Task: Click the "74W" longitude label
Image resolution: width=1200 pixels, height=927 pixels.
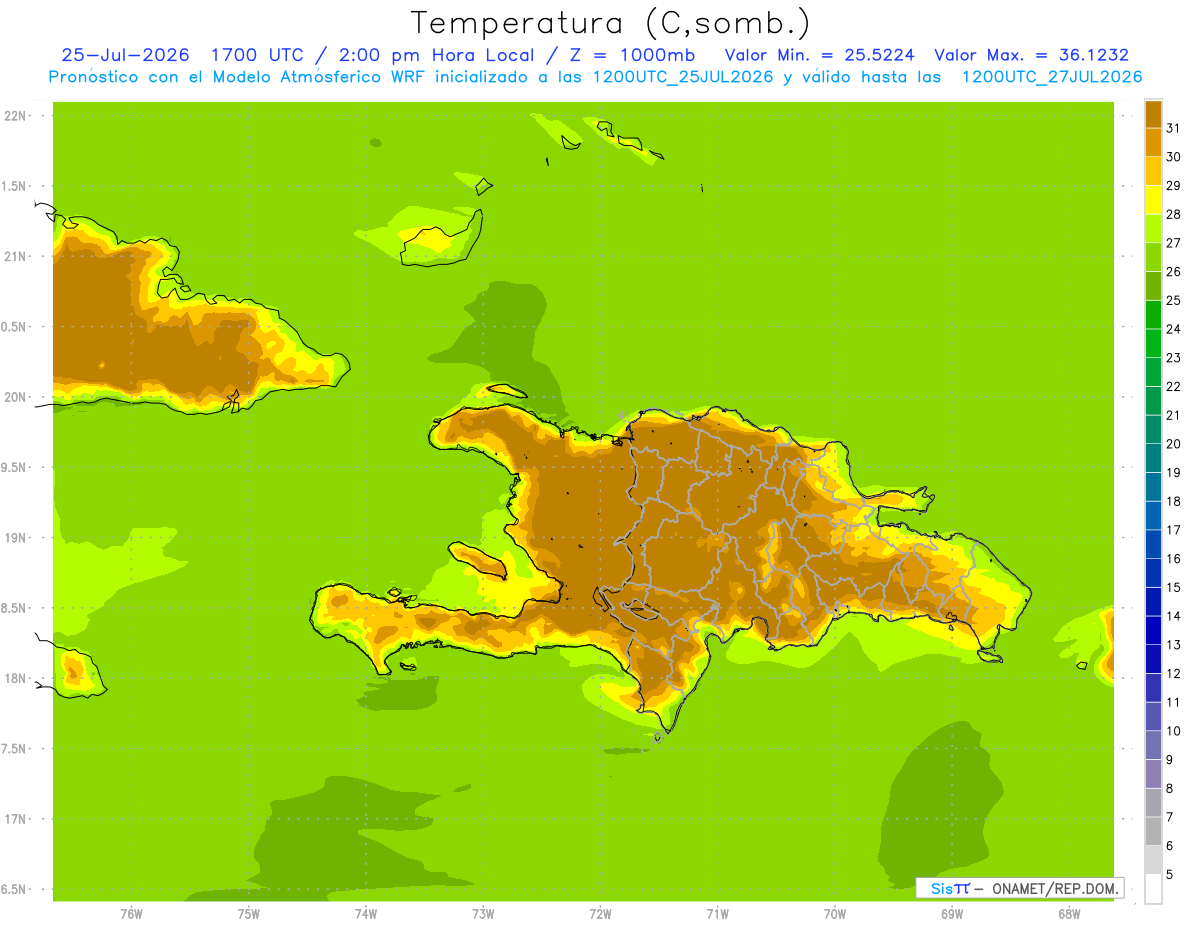Action: pos(365,914)
